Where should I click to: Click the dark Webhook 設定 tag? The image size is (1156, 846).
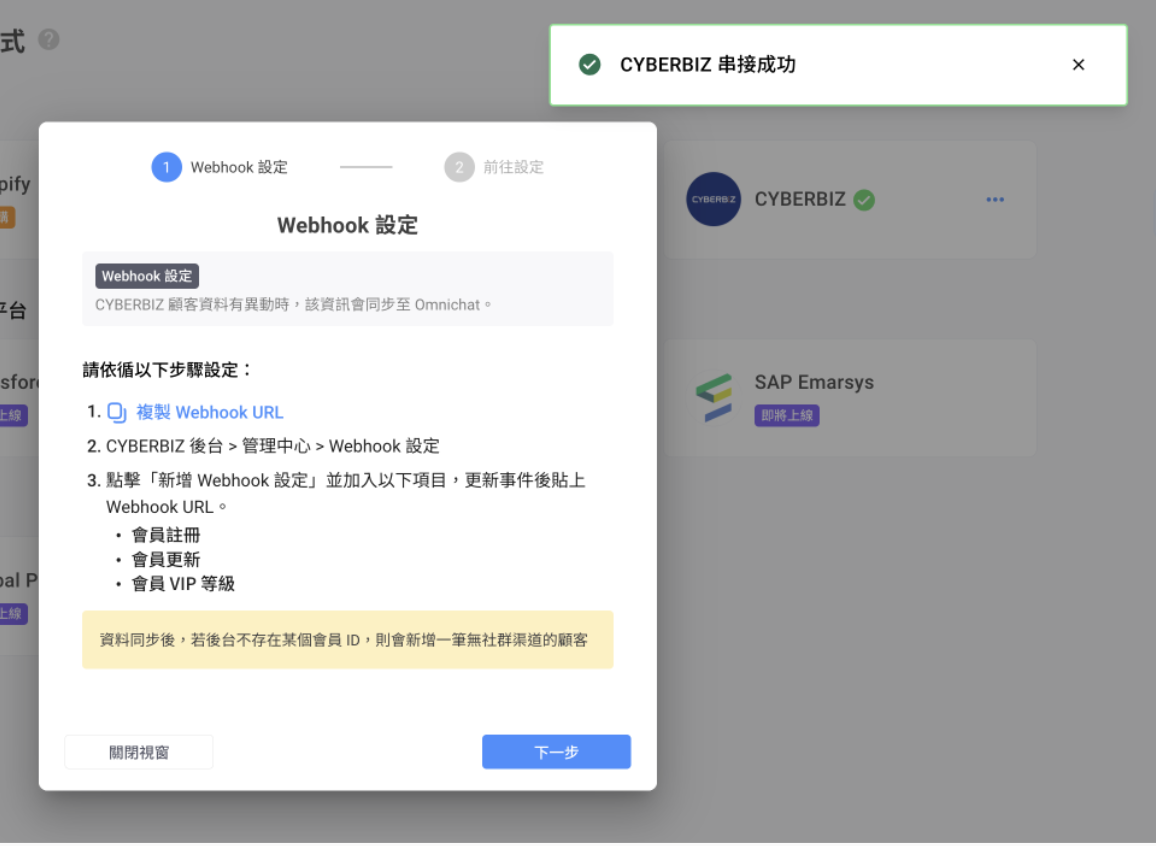tap(147, 276)
